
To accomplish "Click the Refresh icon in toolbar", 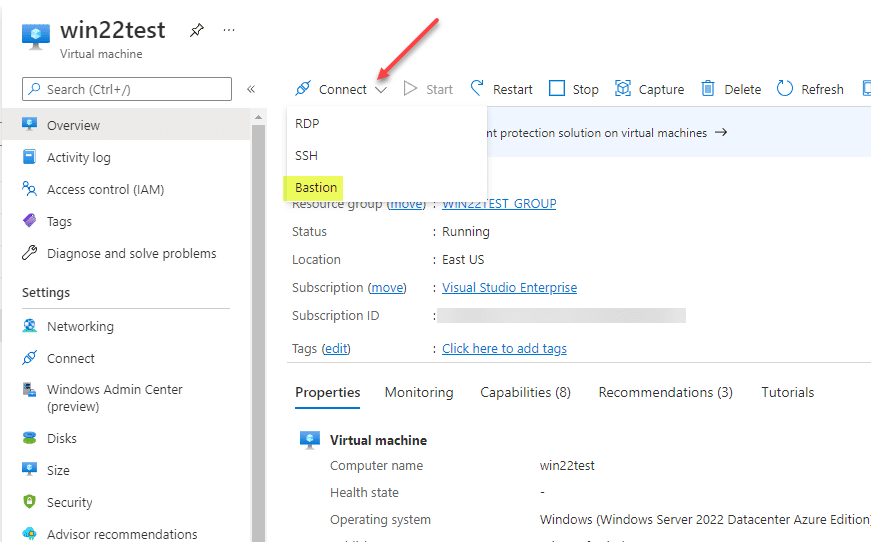I will pyautogui.click(x=785, y=89).
